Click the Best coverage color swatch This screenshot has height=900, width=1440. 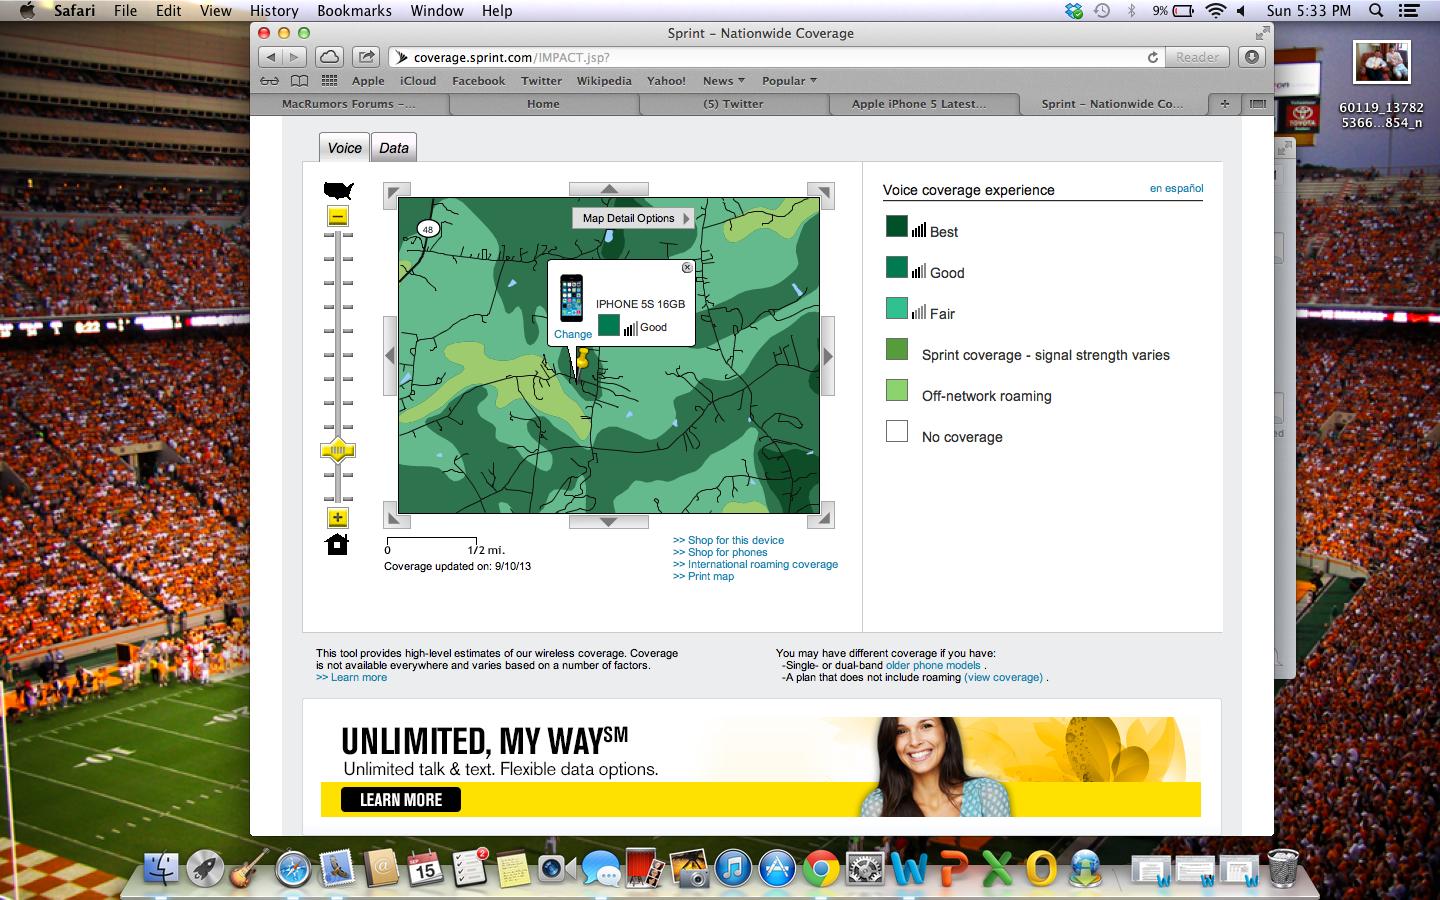(x=896, y=226)
